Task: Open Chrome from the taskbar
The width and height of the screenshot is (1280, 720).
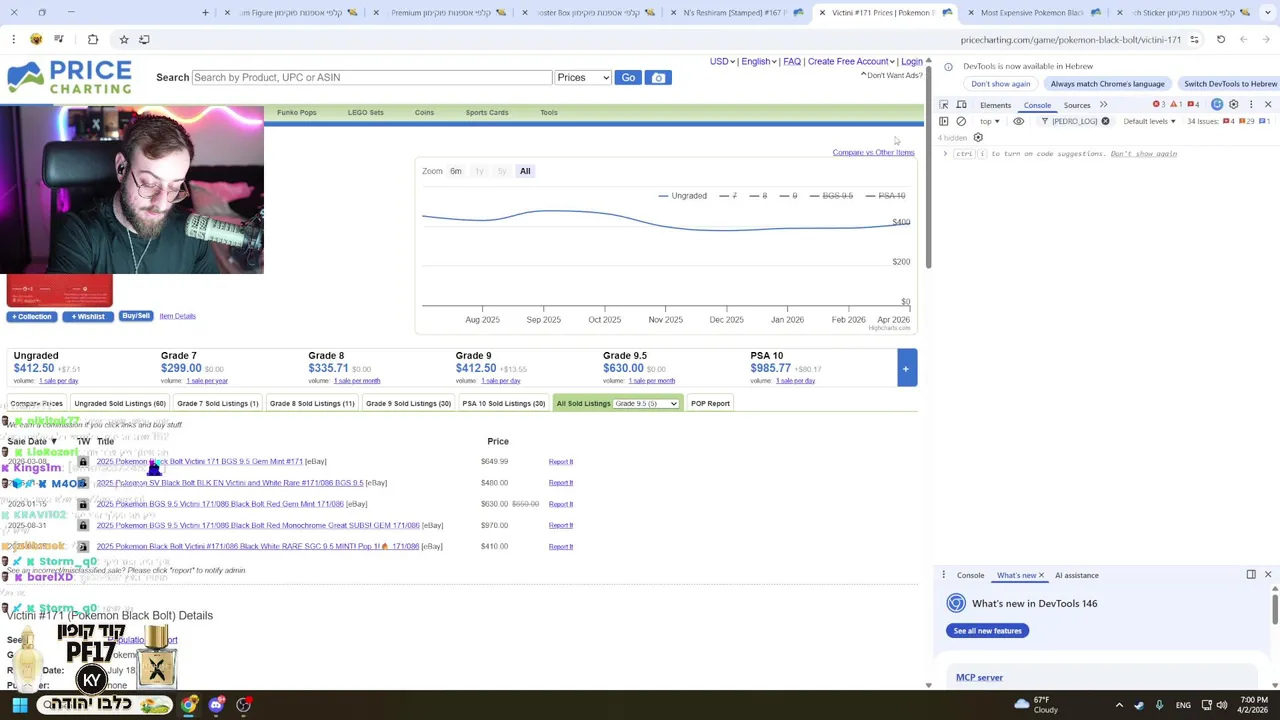Action: (189, 705)
